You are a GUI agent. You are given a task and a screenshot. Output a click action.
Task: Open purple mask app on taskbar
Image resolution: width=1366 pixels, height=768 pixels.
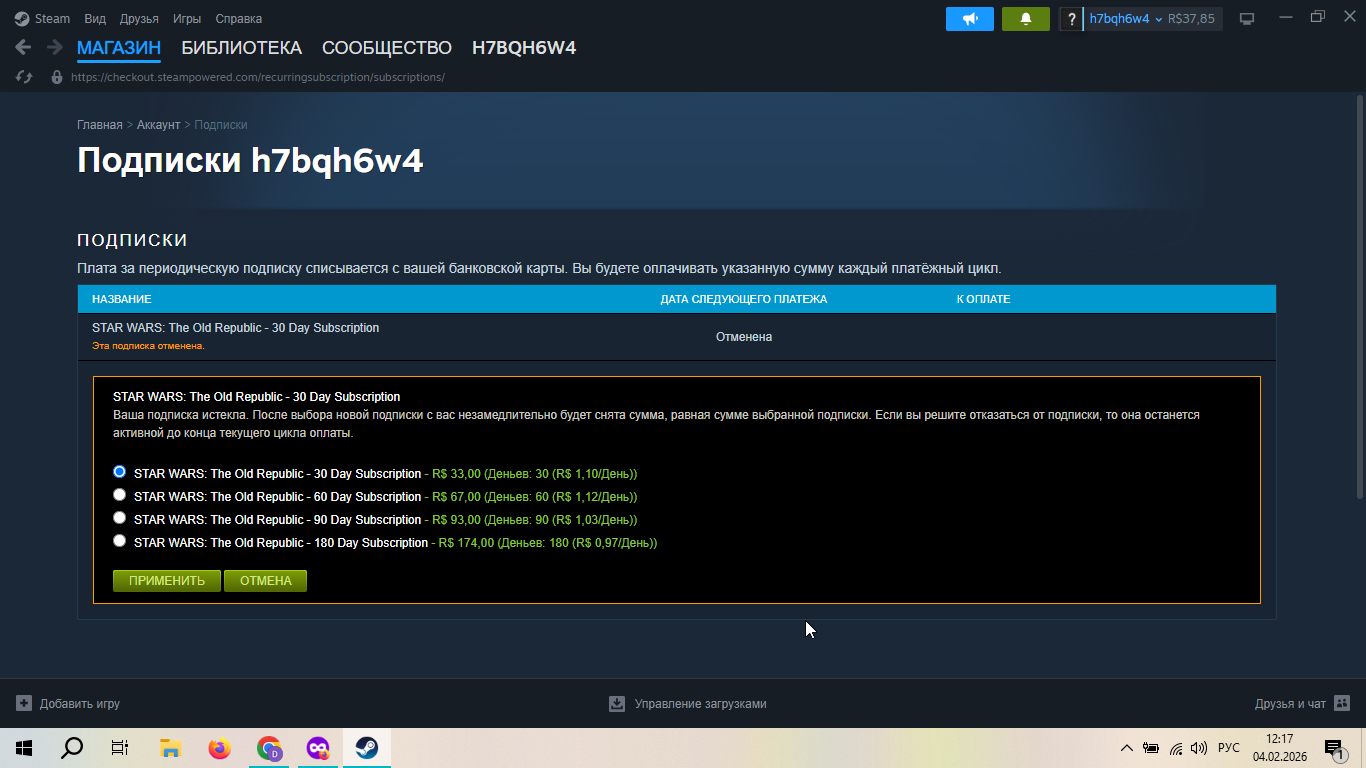[318, 748]
